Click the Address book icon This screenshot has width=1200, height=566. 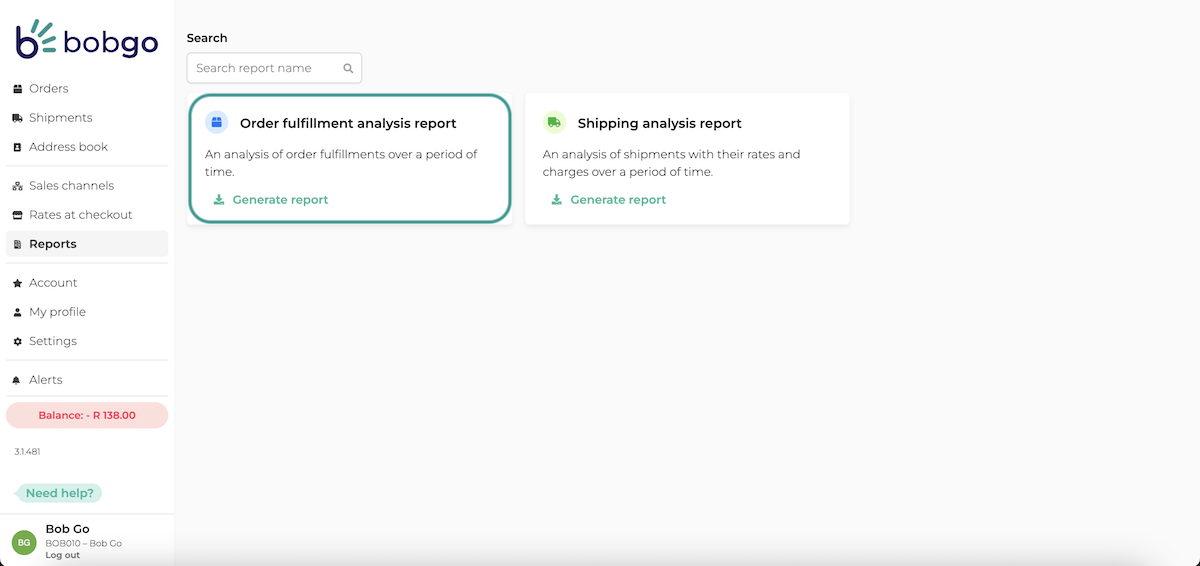tap(17, 147)
